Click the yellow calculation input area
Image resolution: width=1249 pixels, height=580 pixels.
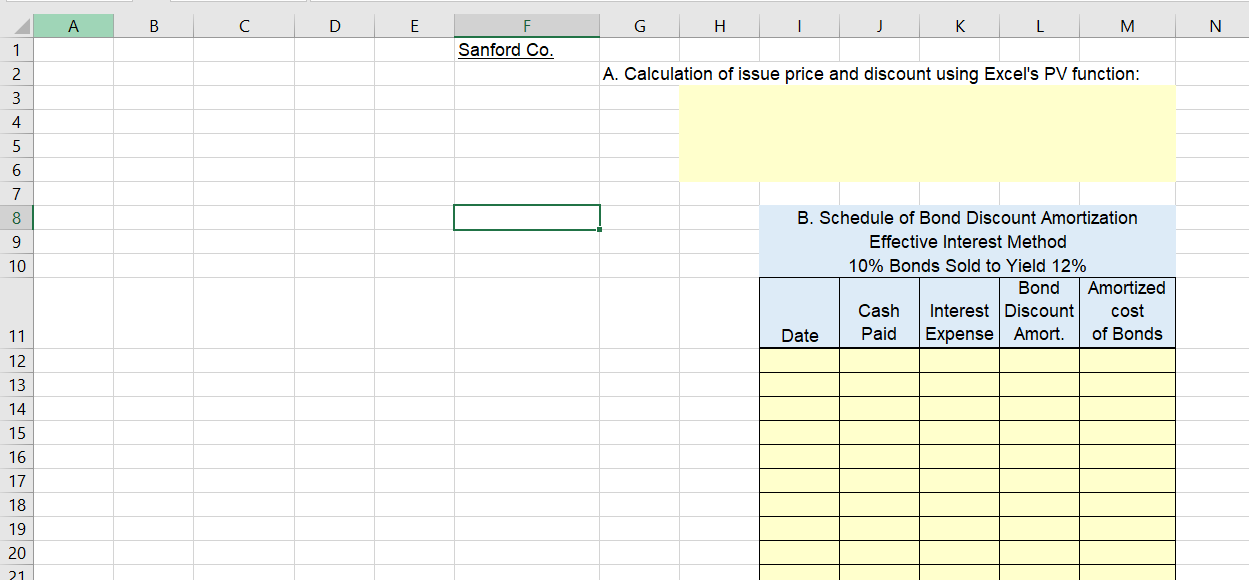click(x=927, y=133)
